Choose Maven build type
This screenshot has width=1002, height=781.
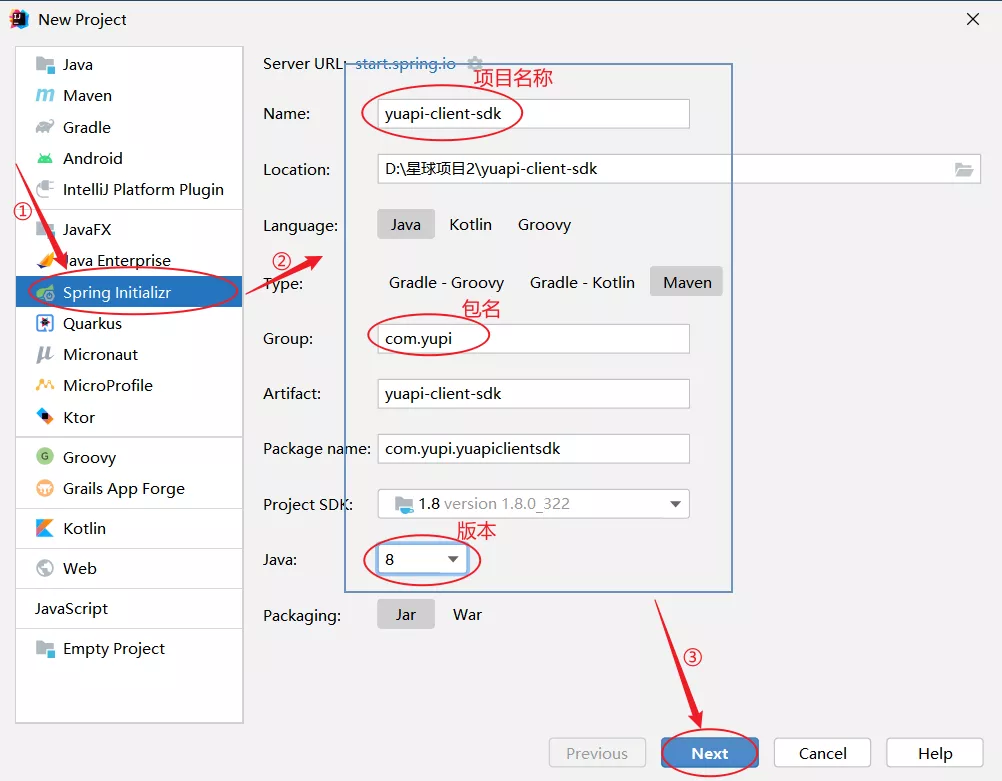click(687, 282)
